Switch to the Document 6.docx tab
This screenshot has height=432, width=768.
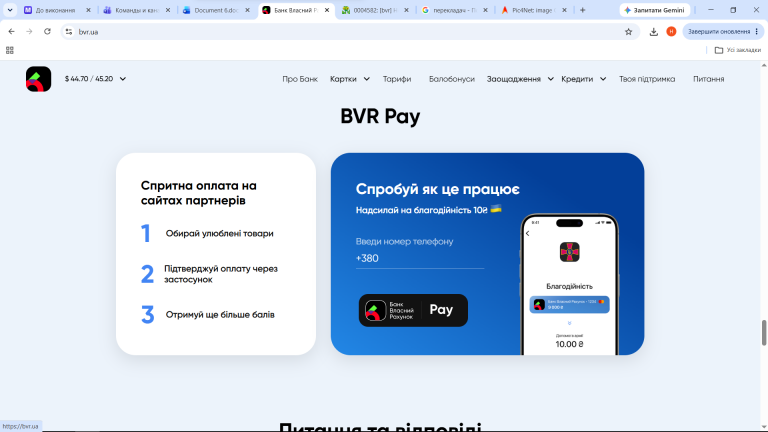pos(216,10)
